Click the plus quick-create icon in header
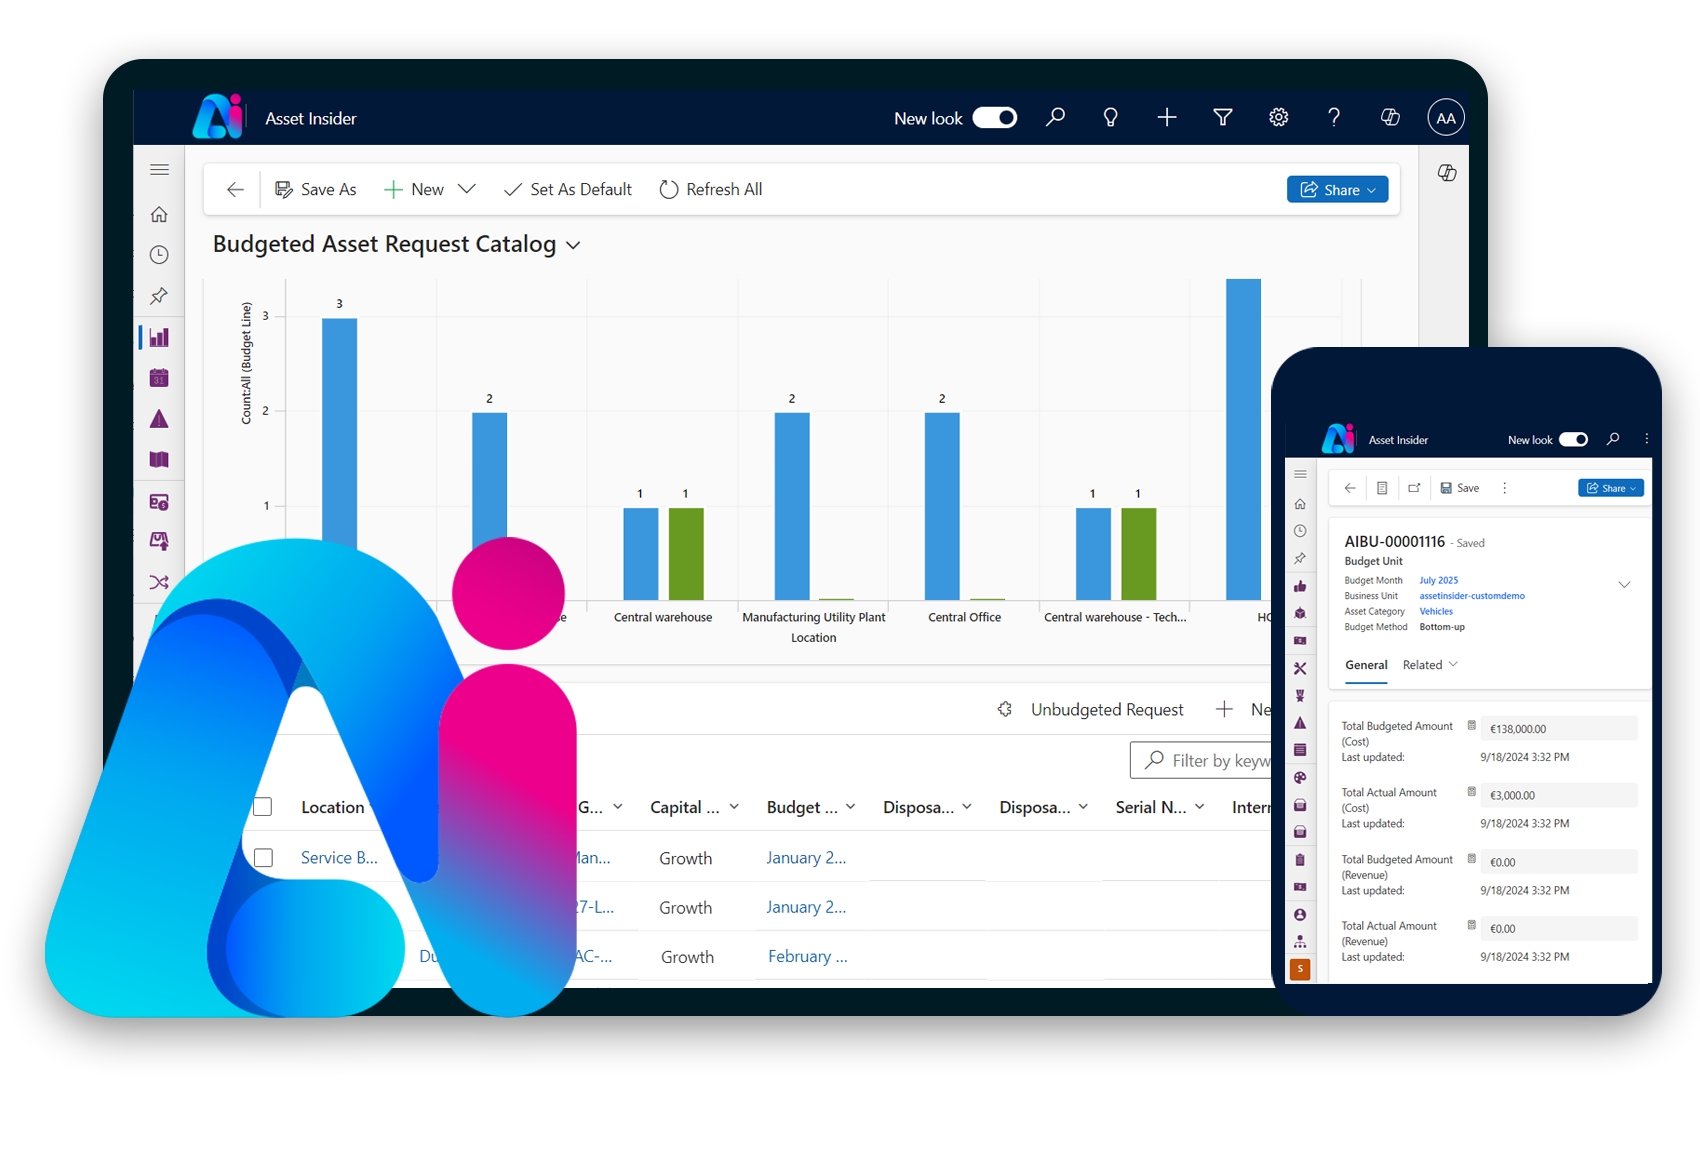The width and height of the screenshot is (1700, 1159). click(x=1166, y=118)
